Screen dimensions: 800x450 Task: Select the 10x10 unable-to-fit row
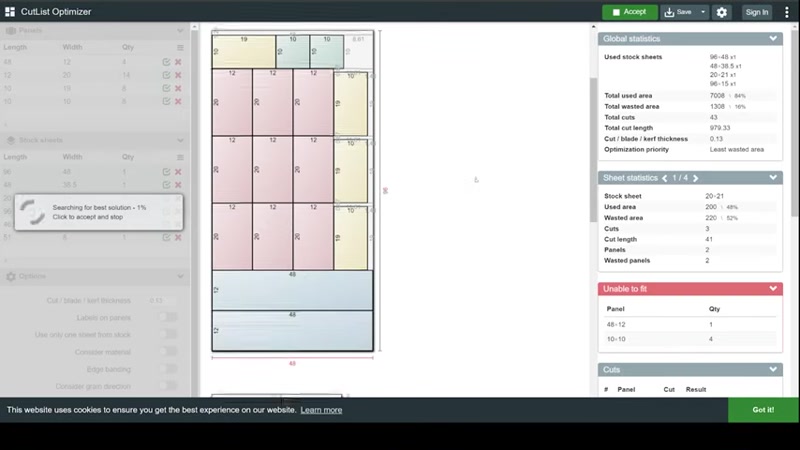tap(690, 339)
